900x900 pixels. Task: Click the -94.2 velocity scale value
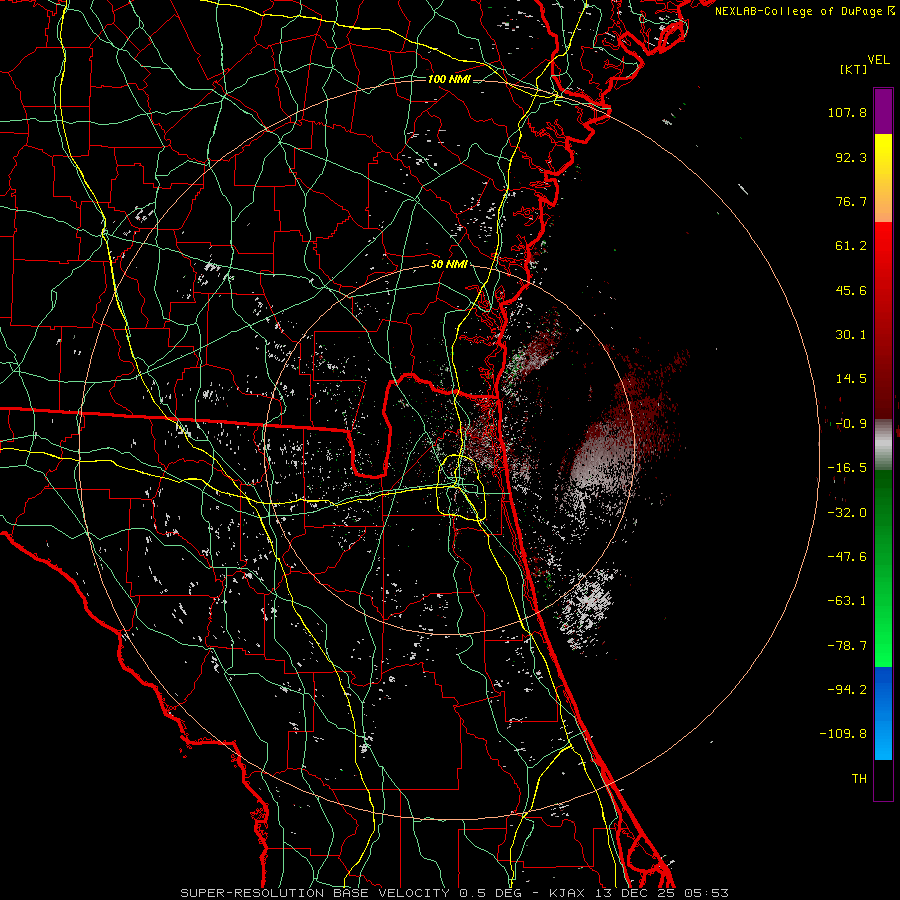coord(847,690)
